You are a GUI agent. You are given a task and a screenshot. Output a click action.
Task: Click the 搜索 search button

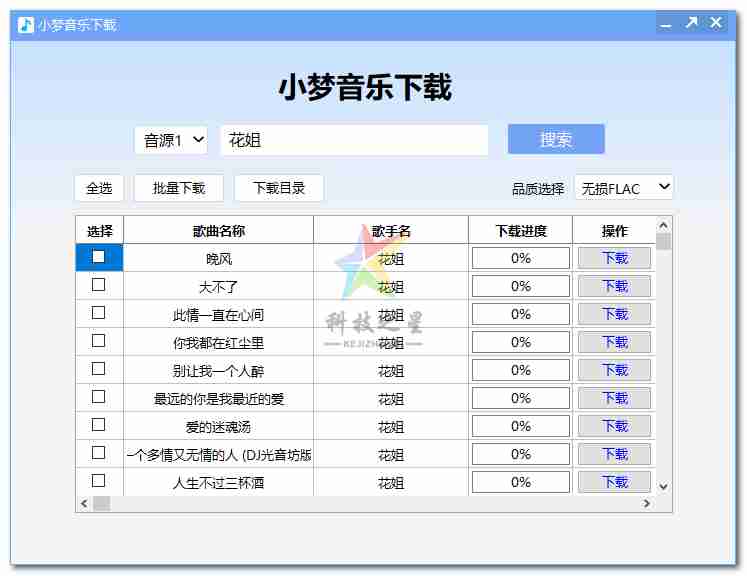pyautogui.click(x=556, y=139)
